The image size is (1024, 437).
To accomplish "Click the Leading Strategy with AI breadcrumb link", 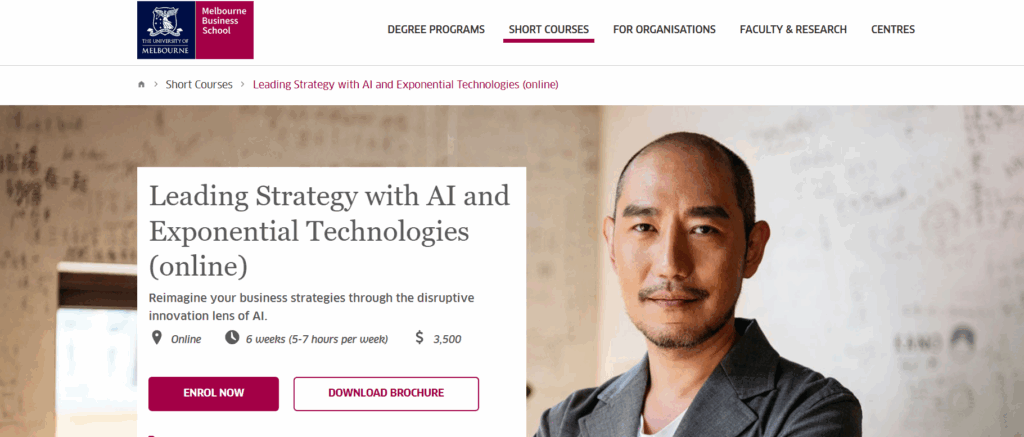I will tap(406, 84).
